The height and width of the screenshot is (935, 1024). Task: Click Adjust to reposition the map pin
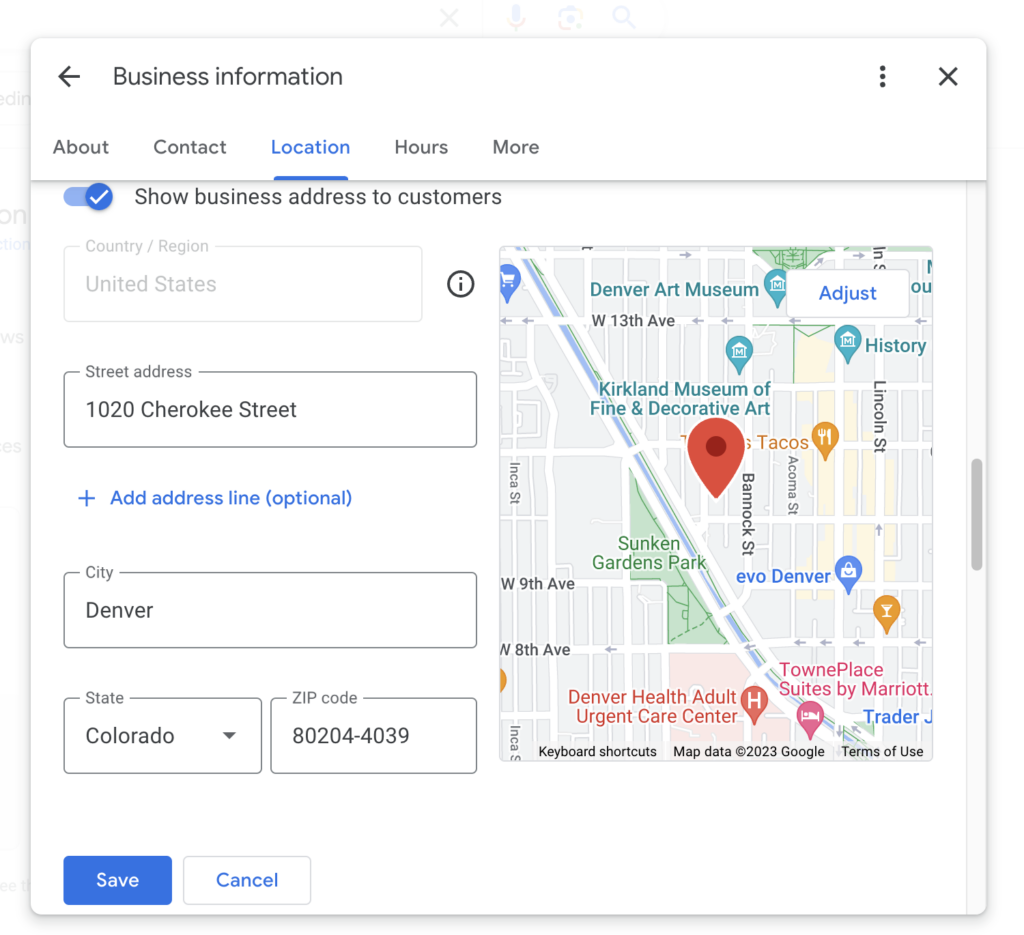click(847, 293)
